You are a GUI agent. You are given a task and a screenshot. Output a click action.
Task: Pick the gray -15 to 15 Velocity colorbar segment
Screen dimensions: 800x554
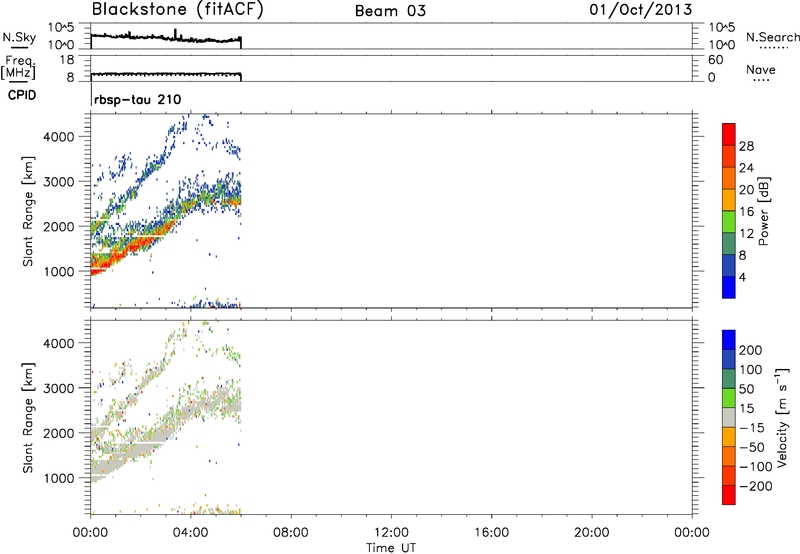729,417
